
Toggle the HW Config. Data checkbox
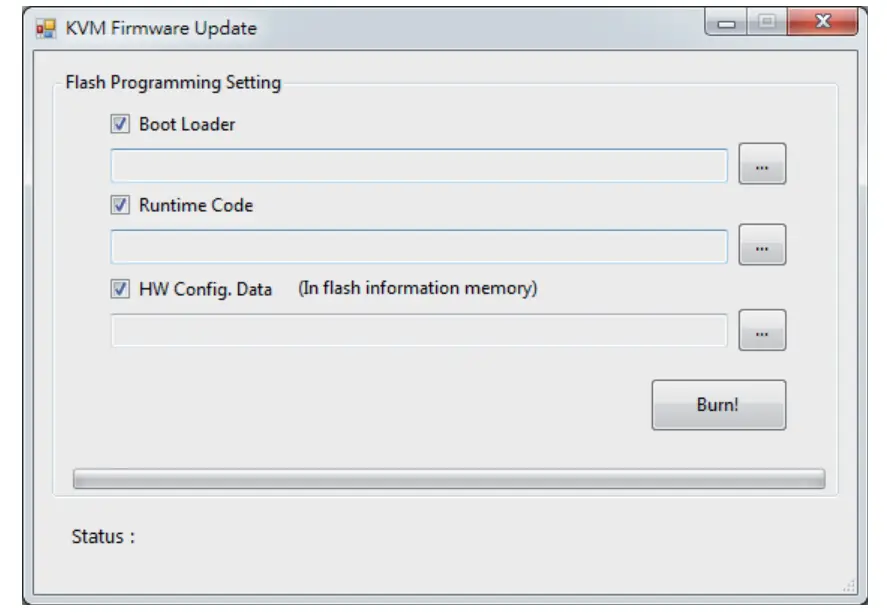pyautogui.click(x=119, y=289)
